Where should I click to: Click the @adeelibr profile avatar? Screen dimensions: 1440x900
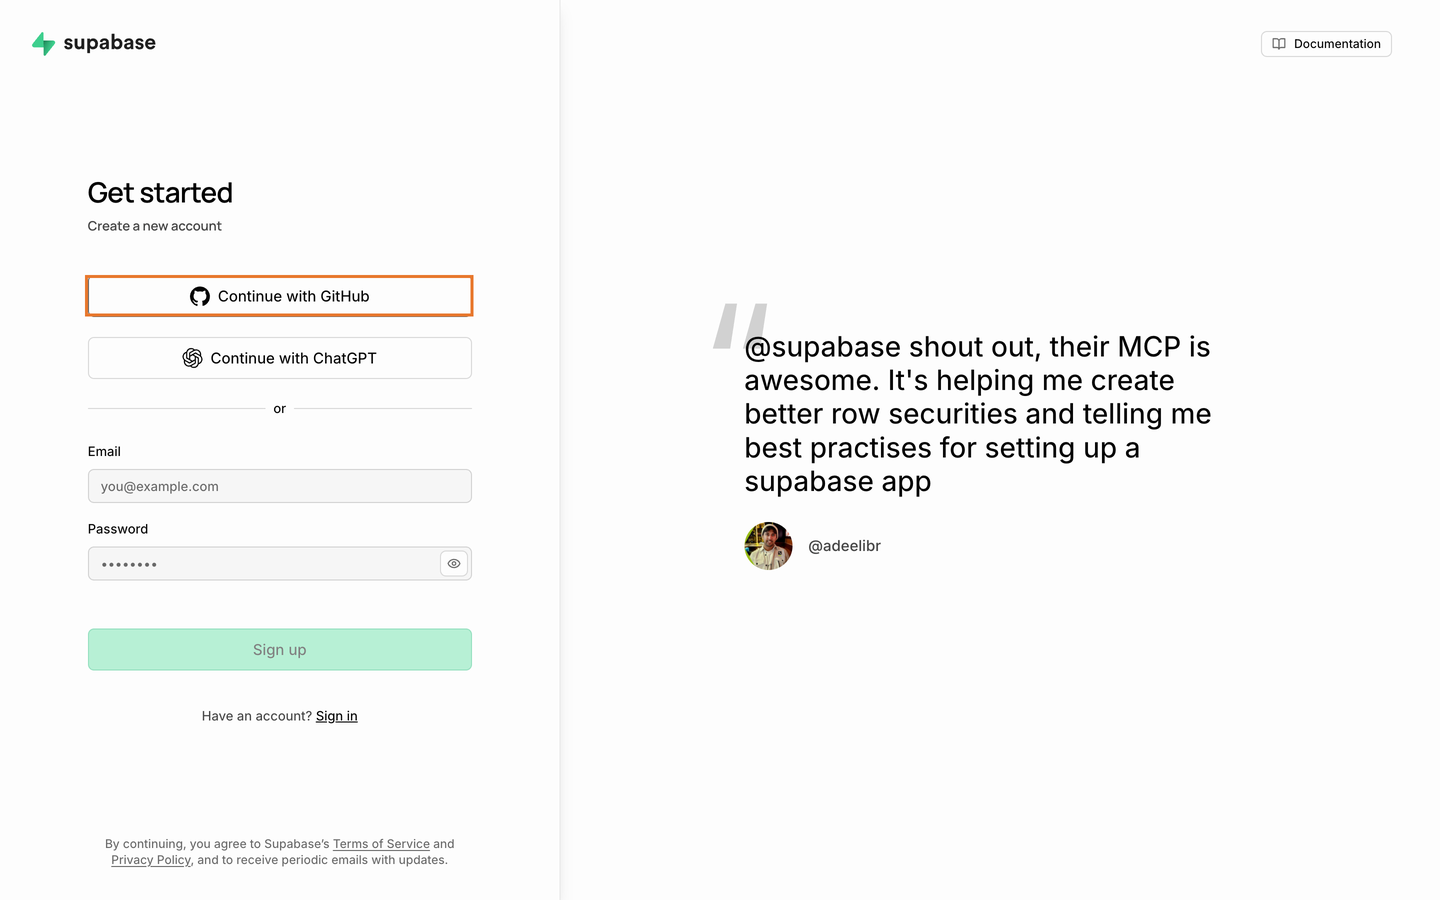[769, 546]
